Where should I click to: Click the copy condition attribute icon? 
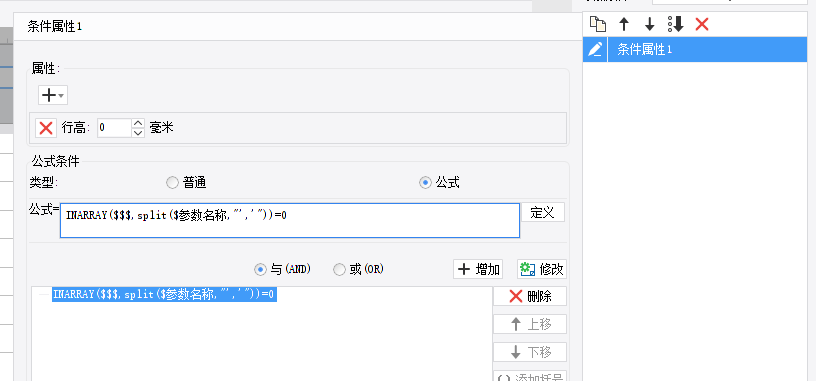click(x=598, y=24)
